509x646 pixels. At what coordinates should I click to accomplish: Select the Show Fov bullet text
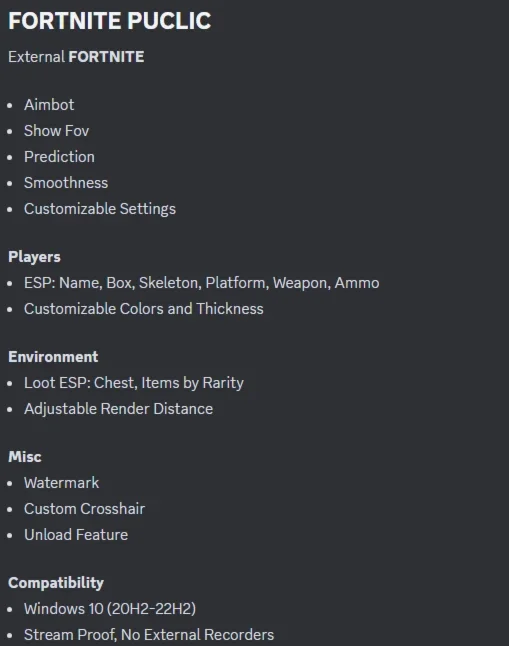tap(56, 131)
